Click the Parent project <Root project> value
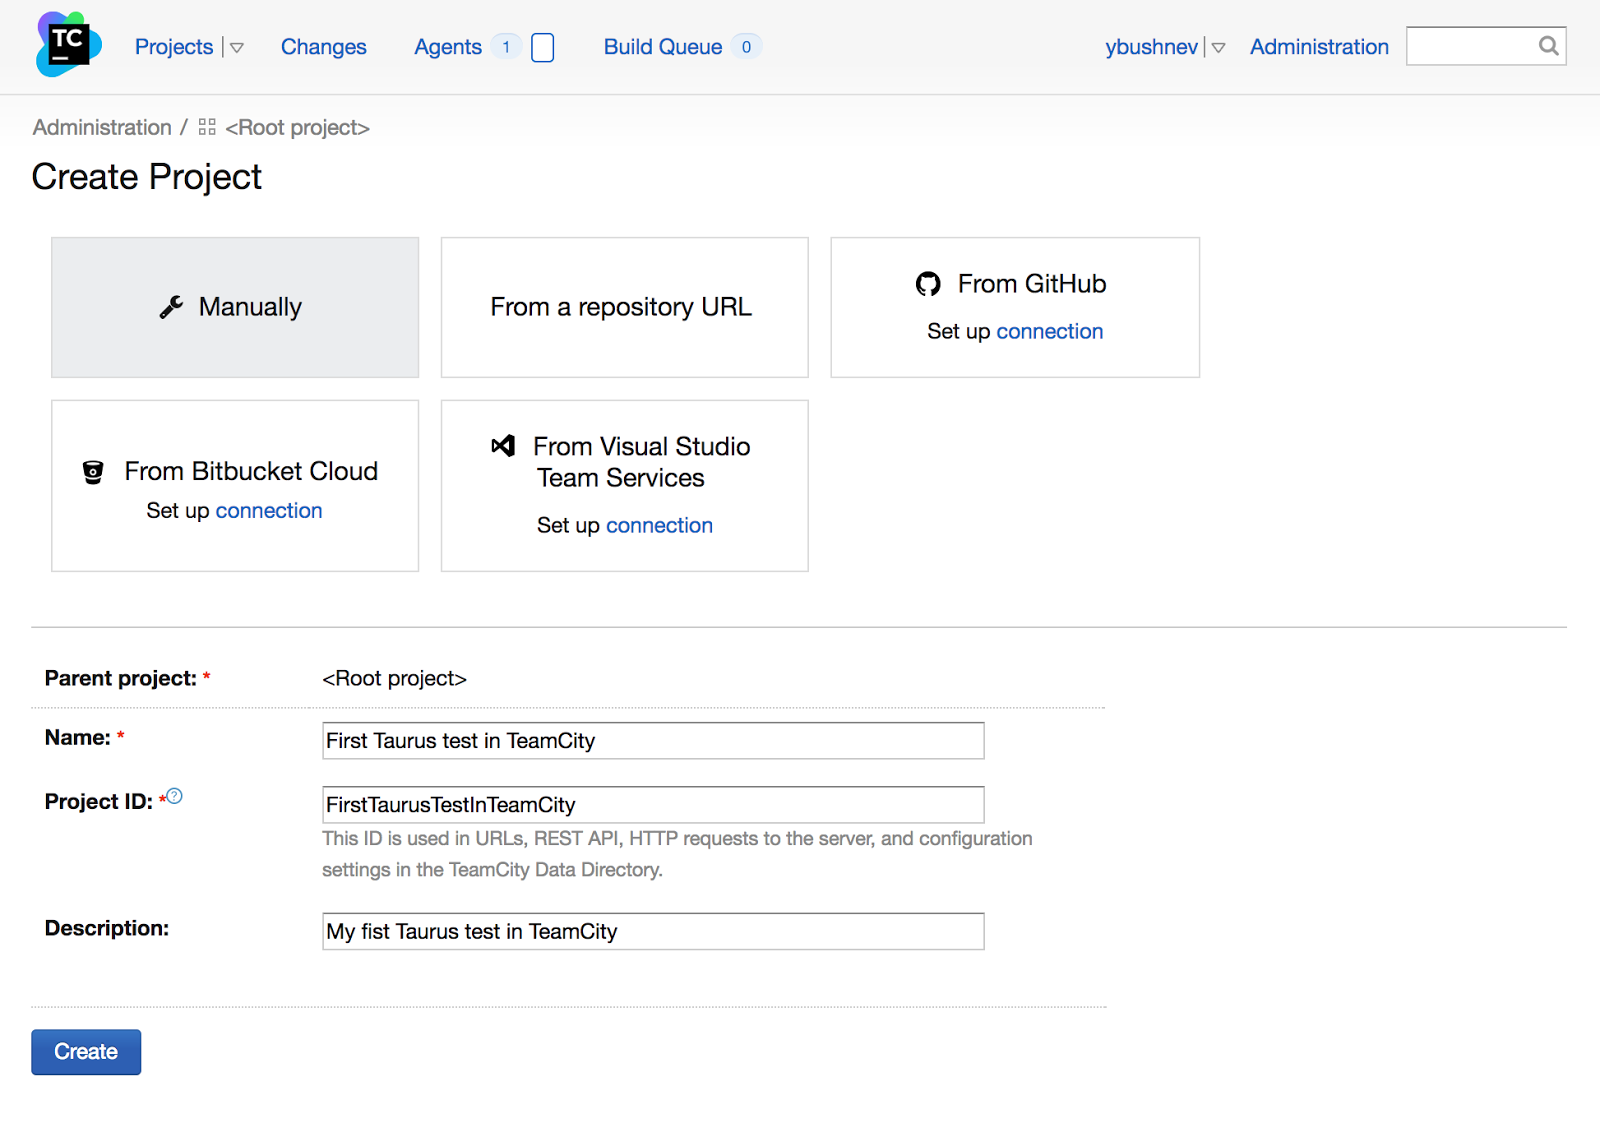The image size is (1600, 1123). [x=394, y=679]
